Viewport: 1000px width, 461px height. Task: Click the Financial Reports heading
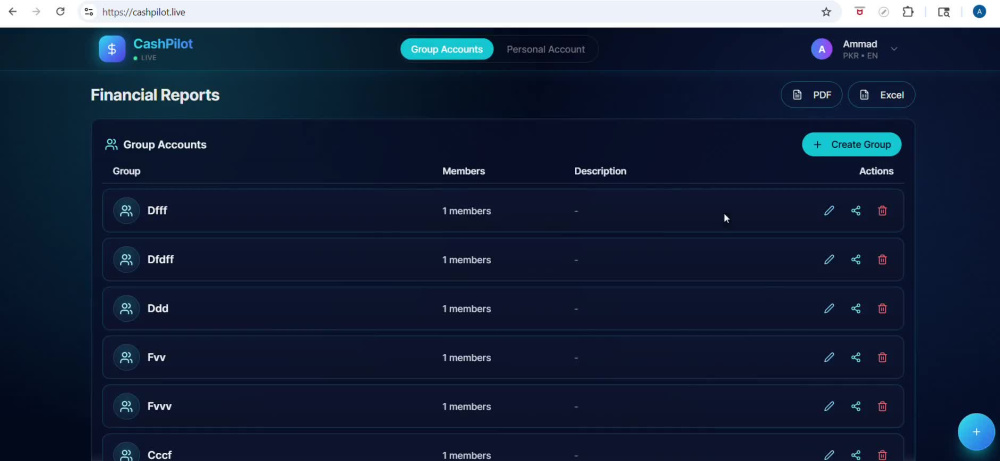tap(155, 95)
